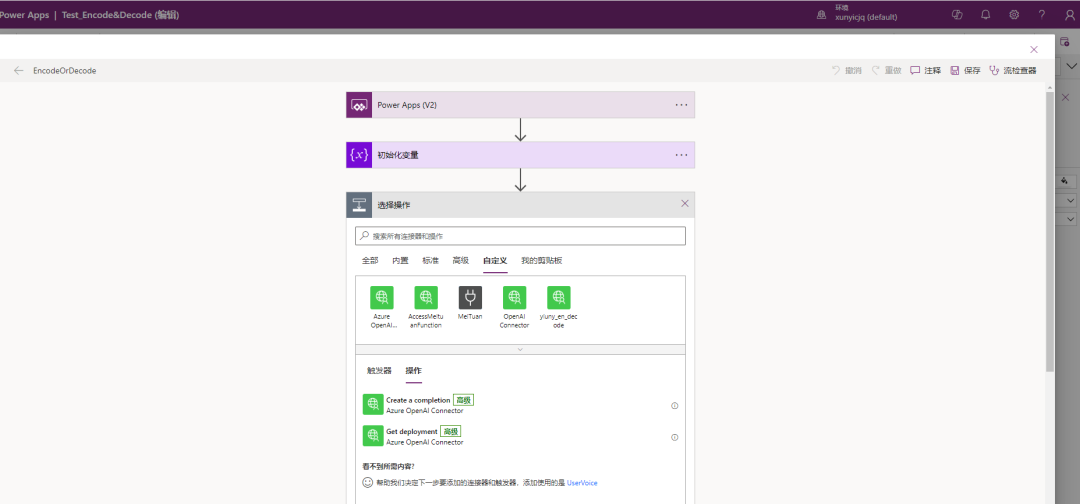This screenshot has height=504, width=1080.
Task: Open Power Apps (V2) step options menu
Action: [x=681, y=105]
